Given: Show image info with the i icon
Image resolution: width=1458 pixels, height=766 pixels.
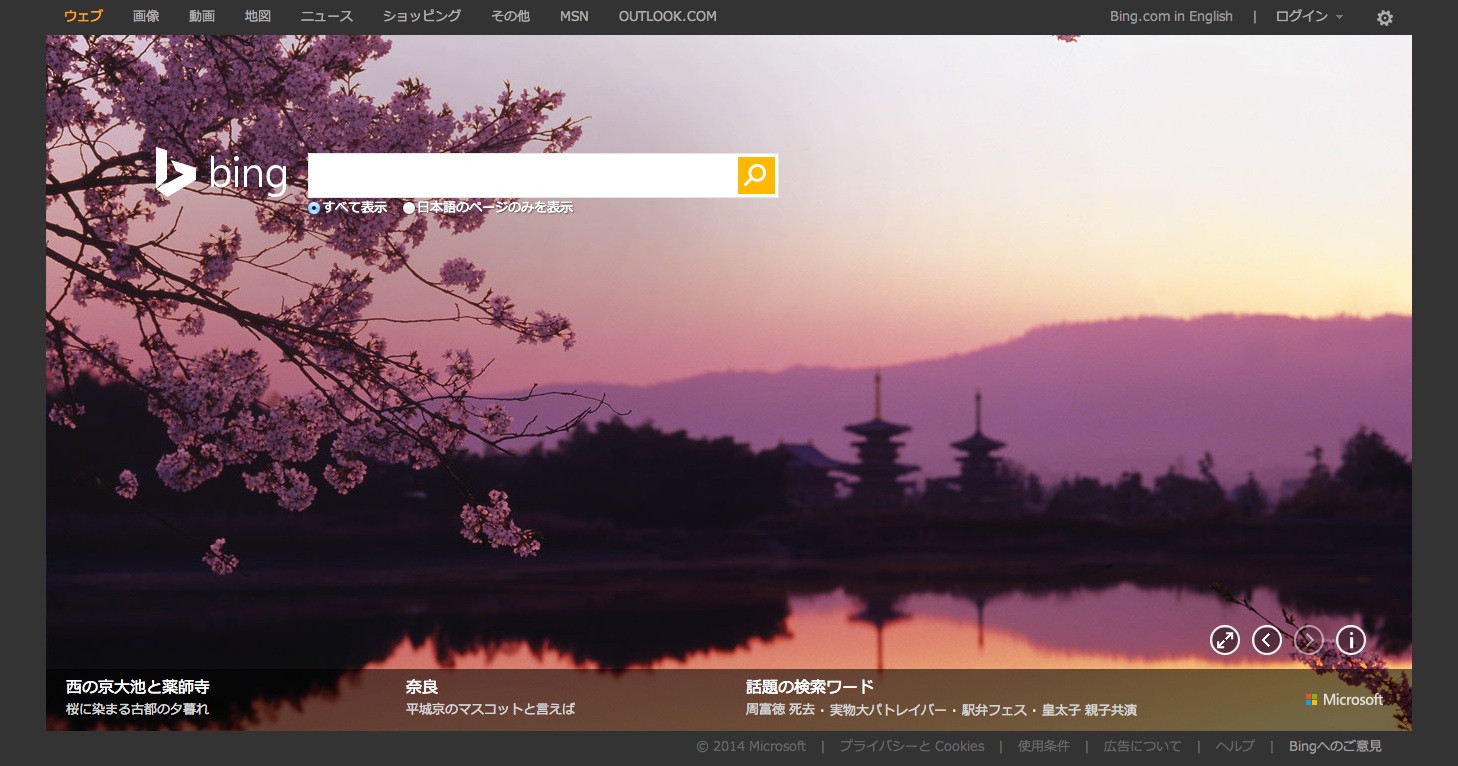Looking at the screenshot, I should 1350,640.
